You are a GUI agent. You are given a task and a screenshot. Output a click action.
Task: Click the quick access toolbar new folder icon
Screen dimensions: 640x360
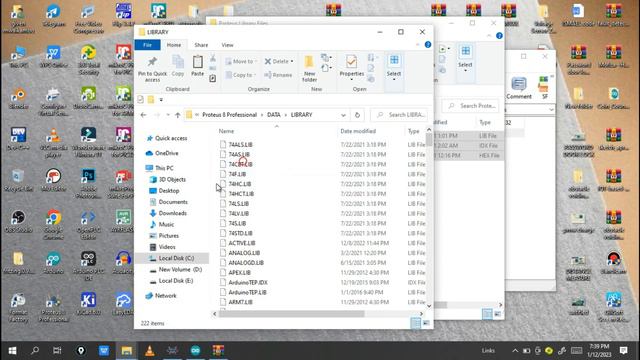[x=151, y=99]
